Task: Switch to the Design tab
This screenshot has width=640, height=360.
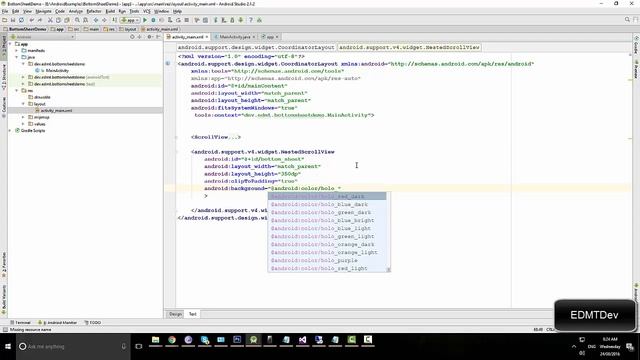Action: click(176, 314)
